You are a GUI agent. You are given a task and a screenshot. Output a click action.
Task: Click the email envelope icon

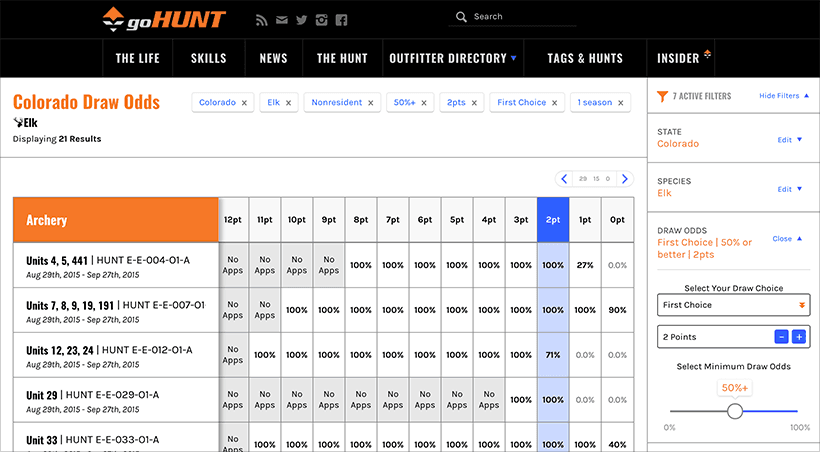[282, 20]
